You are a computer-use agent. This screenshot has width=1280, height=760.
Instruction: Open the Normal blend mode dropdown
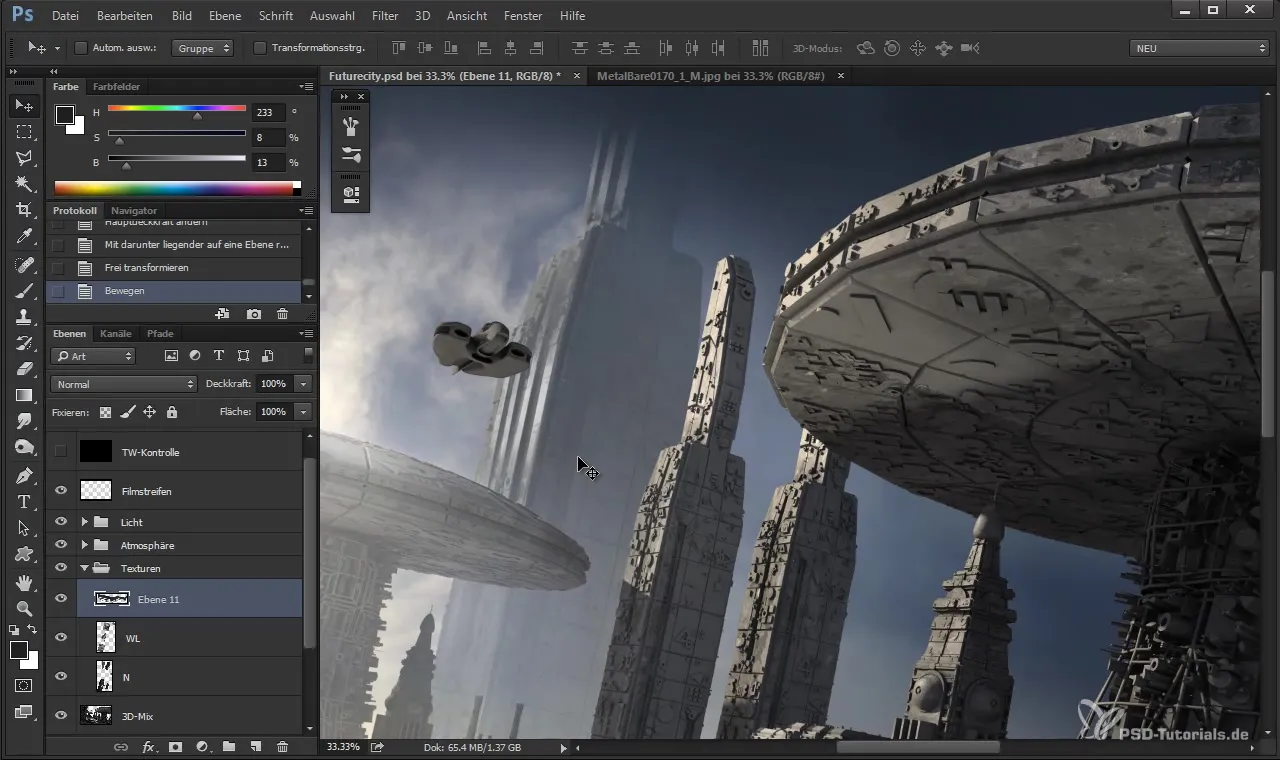coord(124,384)
